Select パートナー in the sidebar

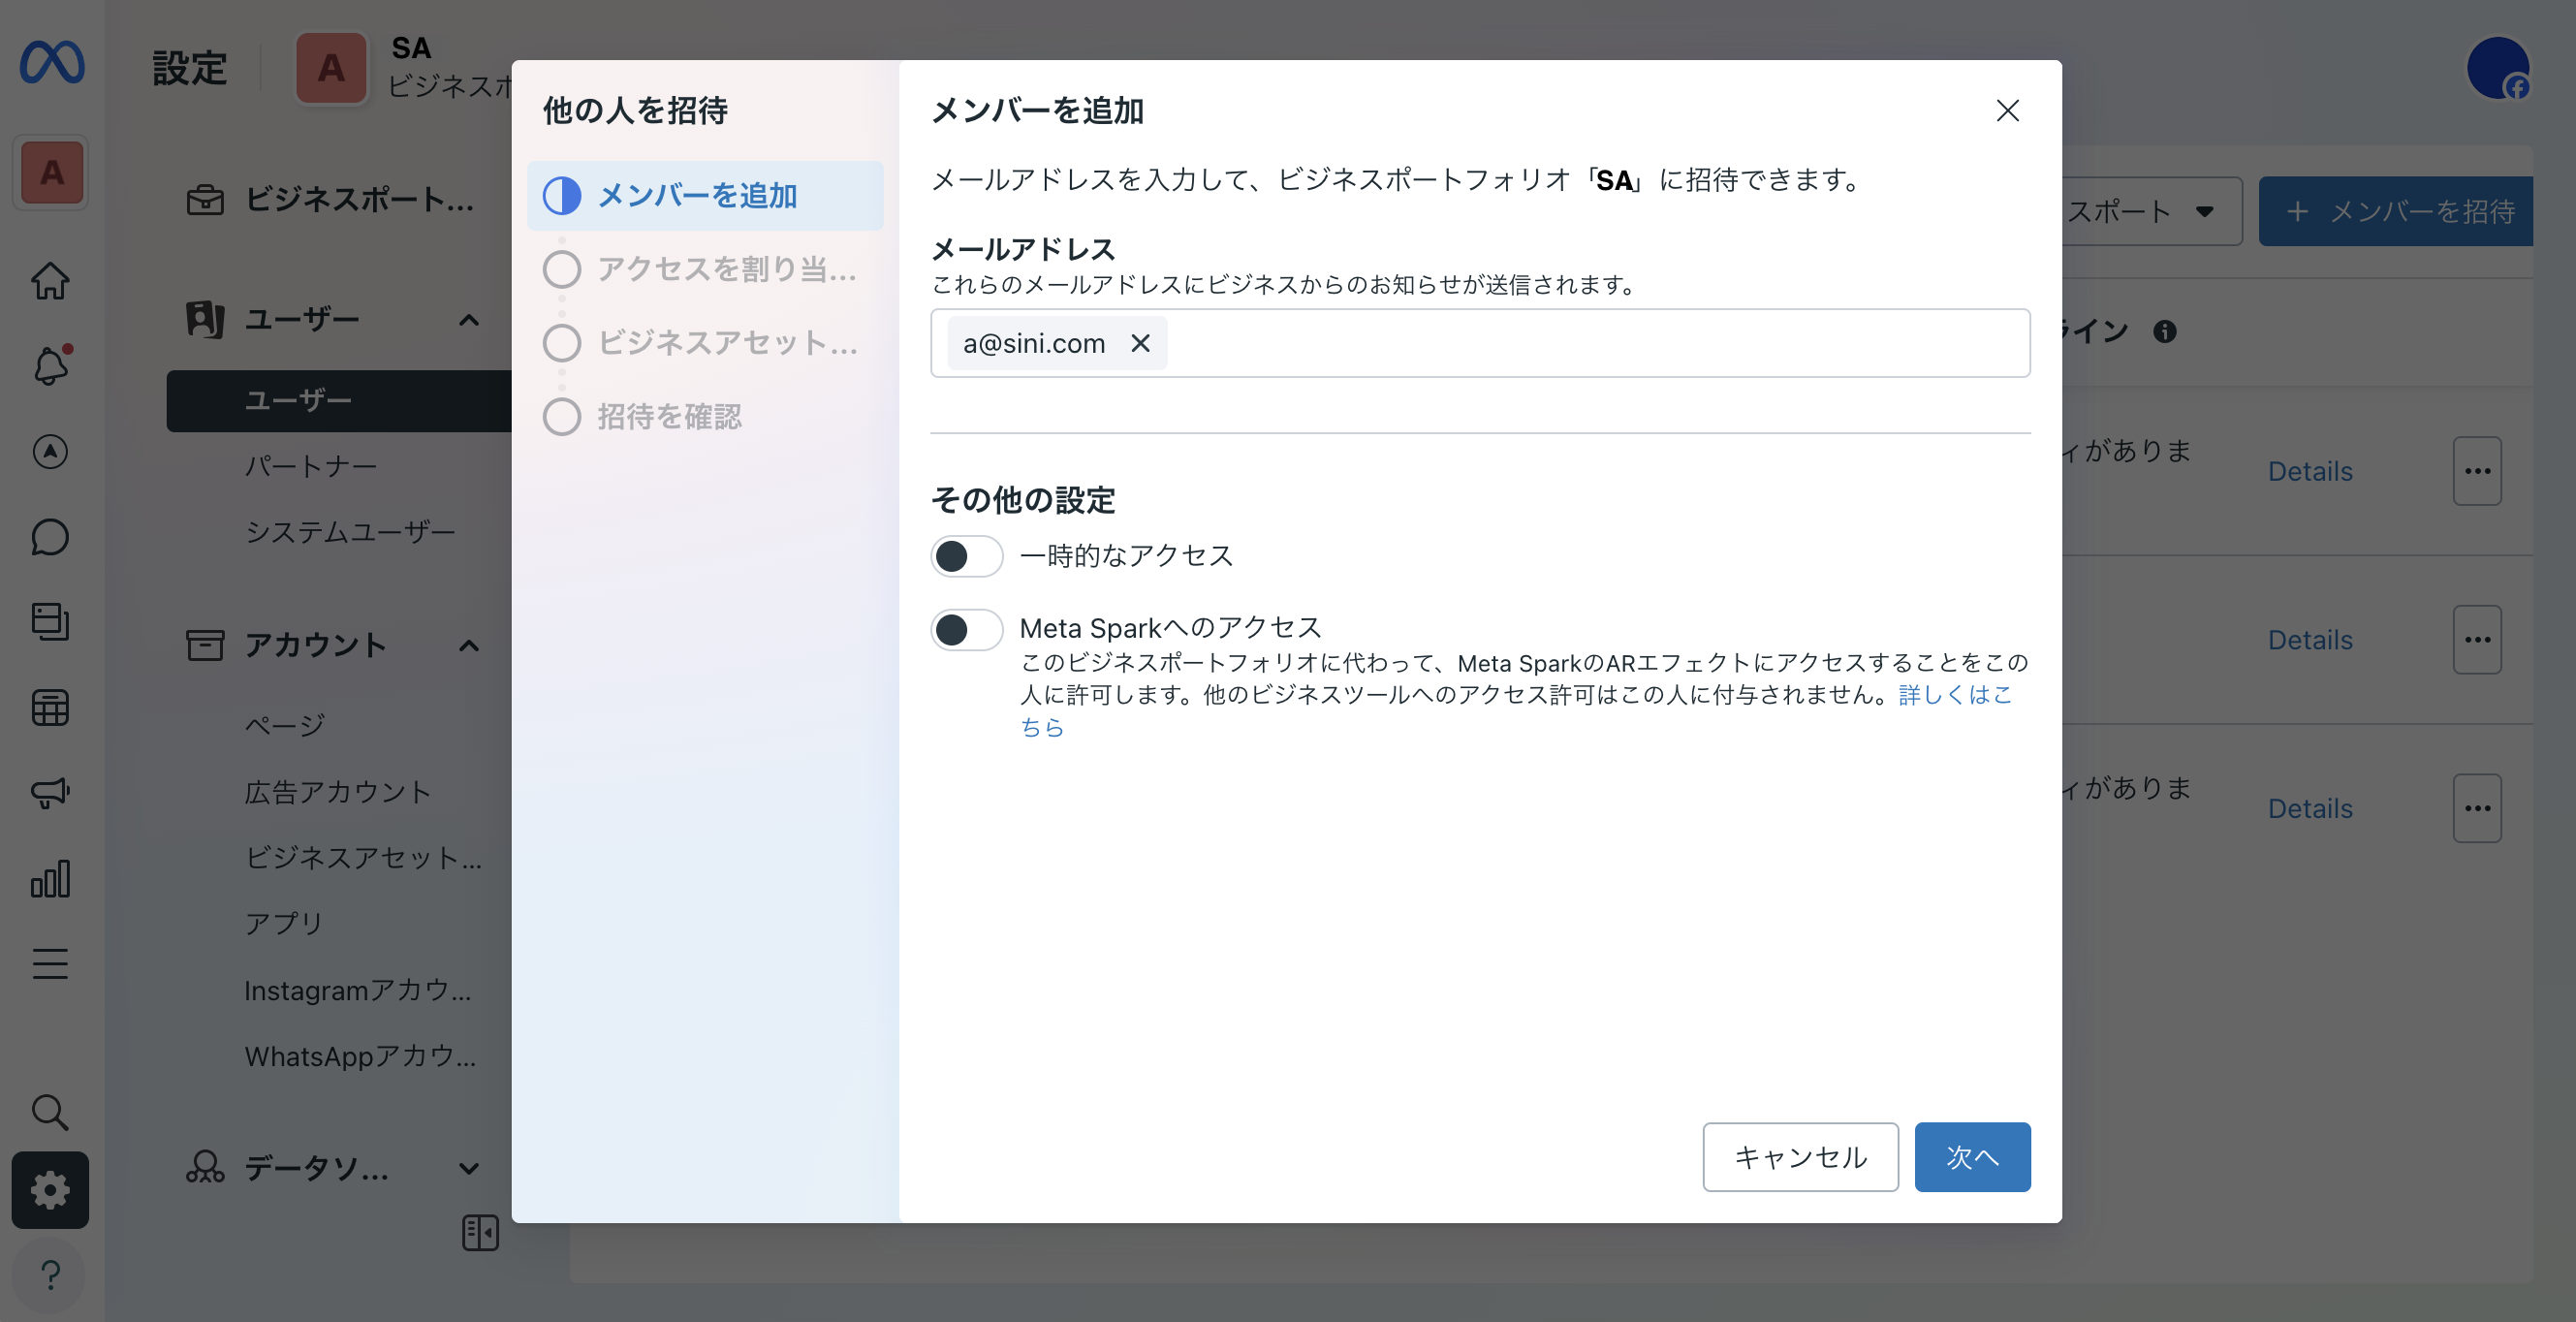[x=311, y=466]
